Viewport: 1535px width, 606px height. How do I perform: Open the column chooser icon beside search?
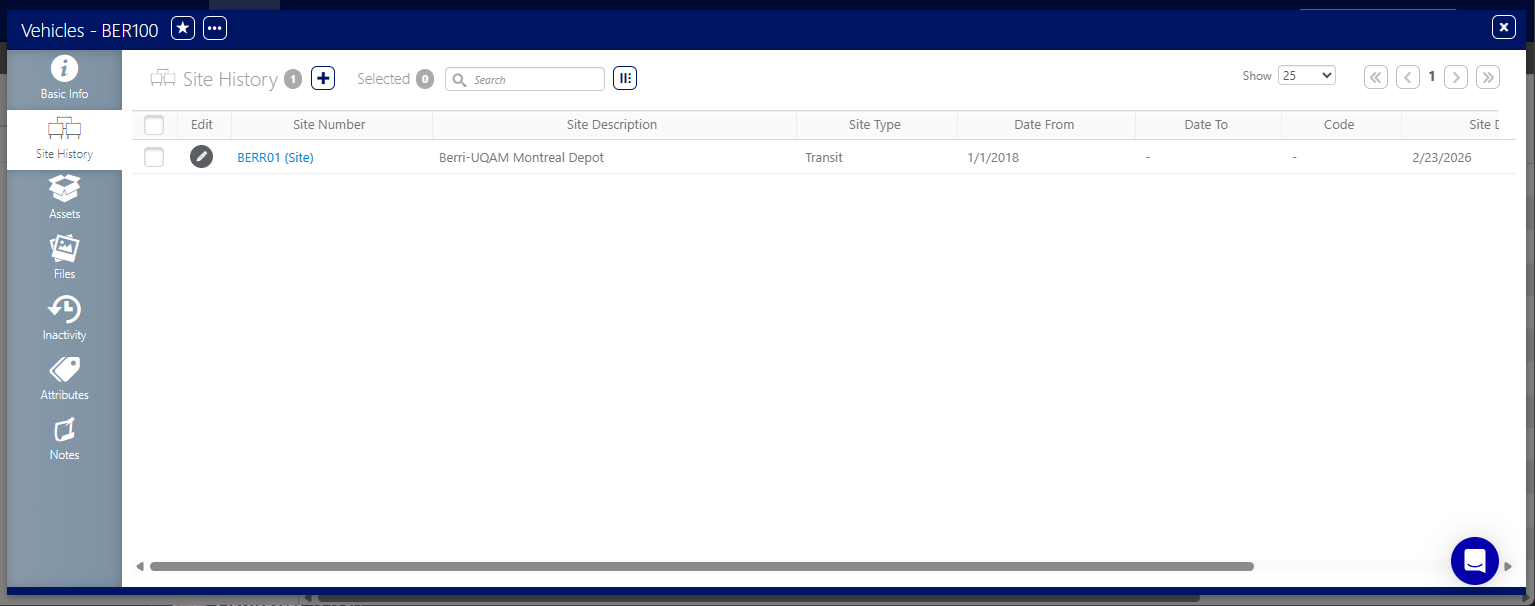[x=625, y=78]
